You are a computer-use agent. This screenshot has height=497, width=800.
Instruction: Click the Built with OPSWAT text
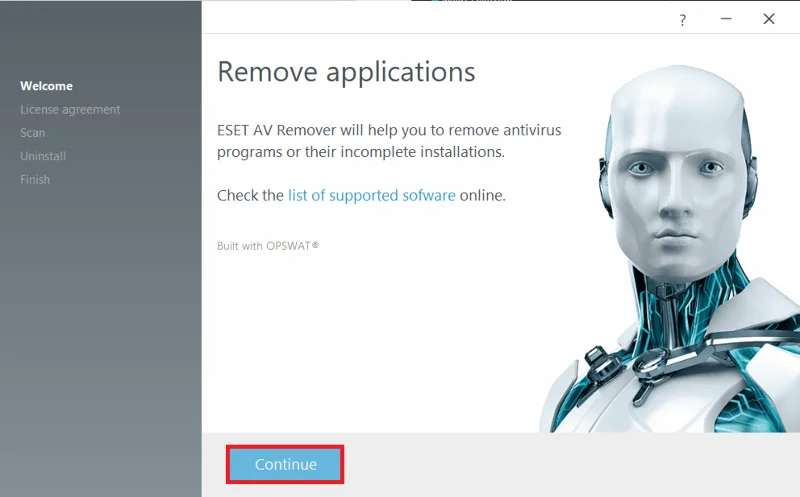tap(268, 246)
